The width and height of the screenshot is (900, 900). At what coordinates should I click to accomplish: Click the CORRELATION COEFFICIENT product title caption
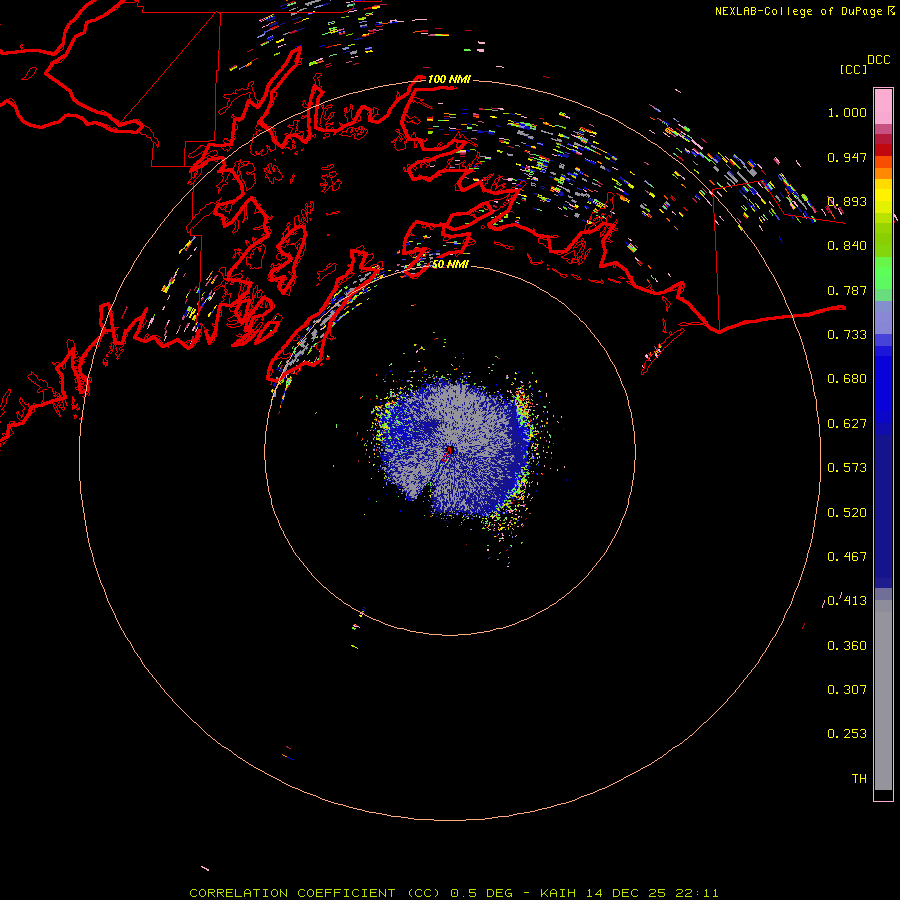pyautogui.click(x=315, y=893)
